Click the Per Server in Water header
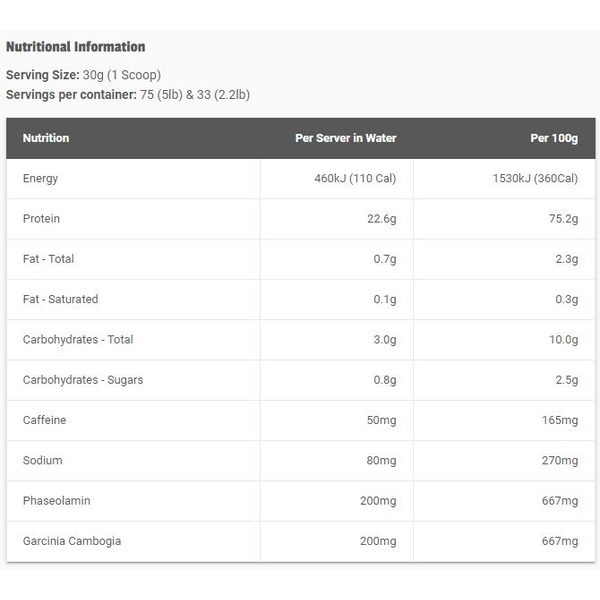Screen dimensions: 600x600 (x=346, y=138)
